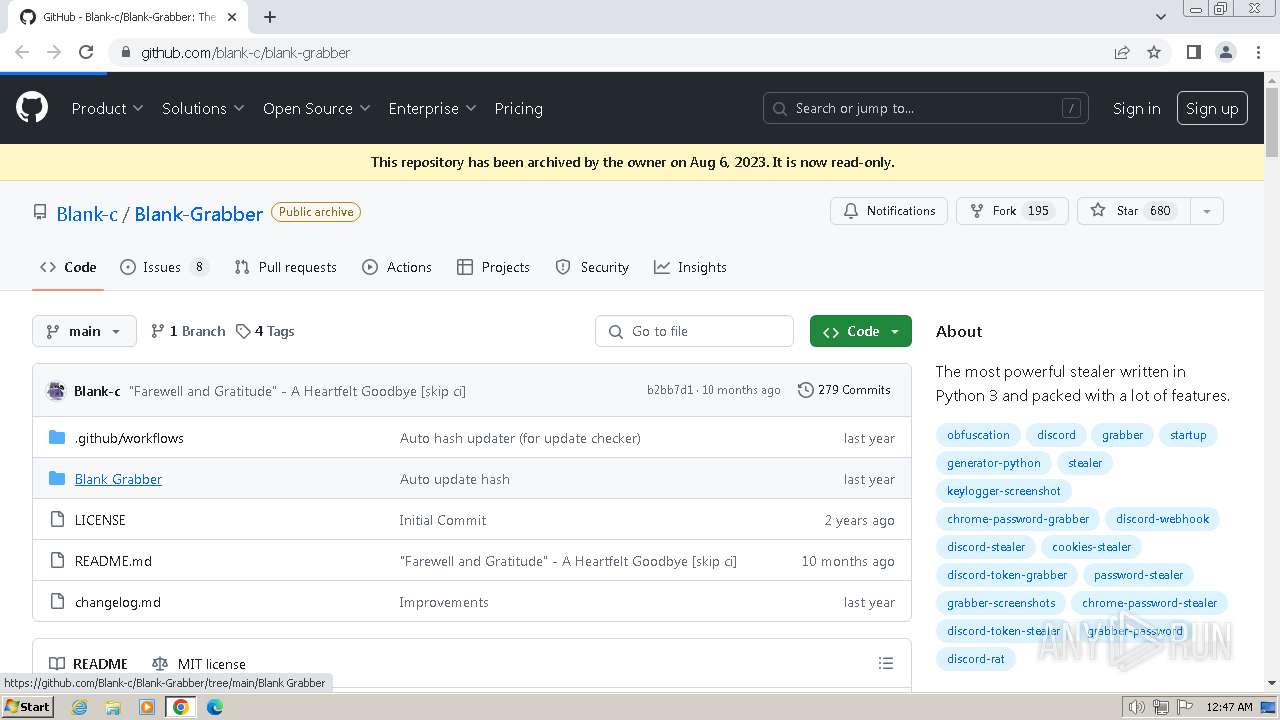Bookmark this page with star icon
The width and height of the screenshot is (1280, 720).
(x=1154, y=52)
